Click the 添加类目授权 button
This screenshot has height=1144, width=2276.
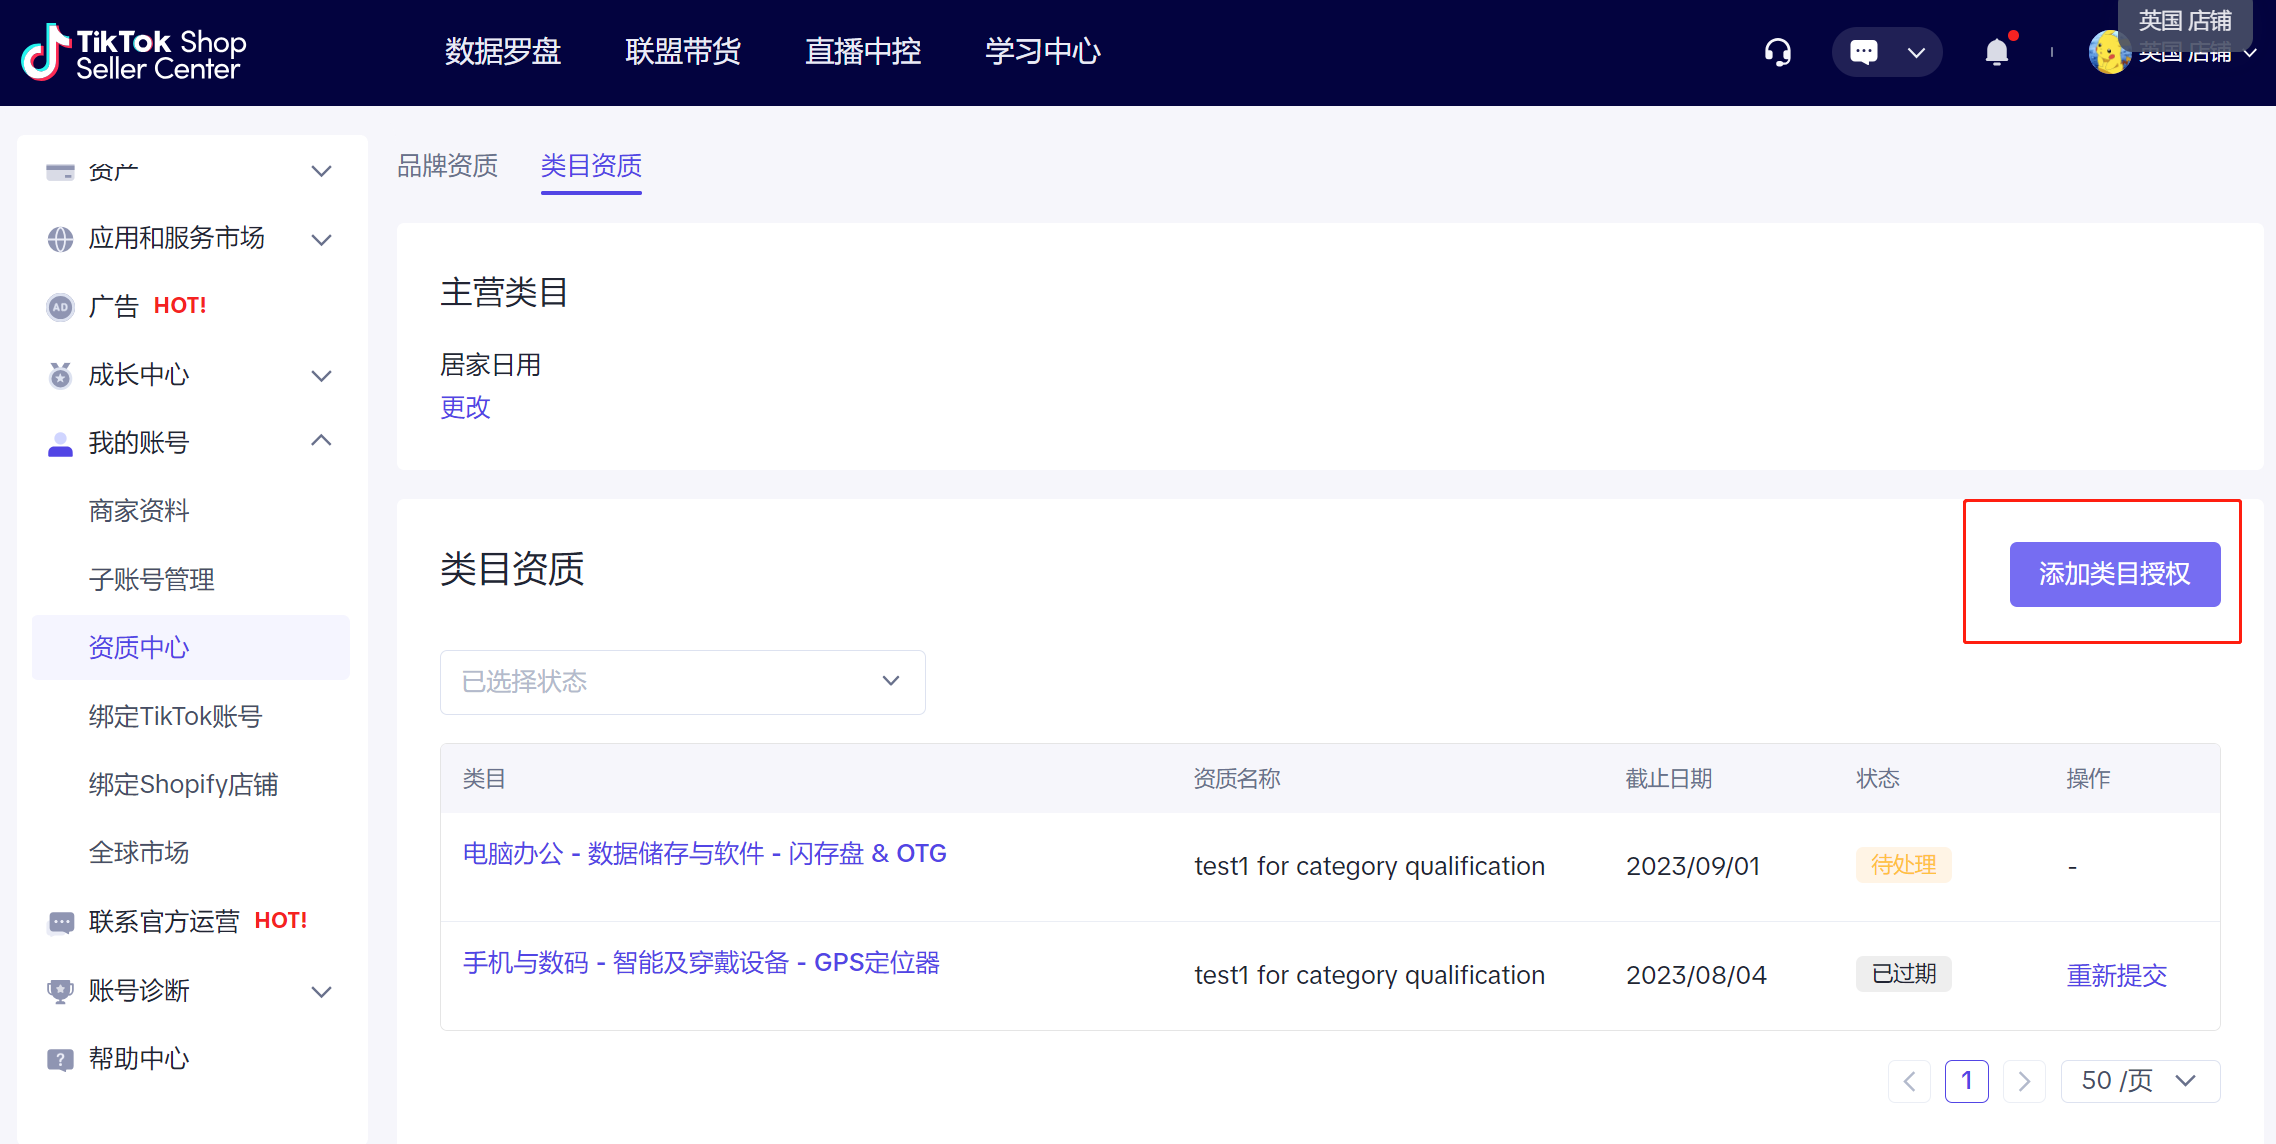click(x=2114, y=574)
